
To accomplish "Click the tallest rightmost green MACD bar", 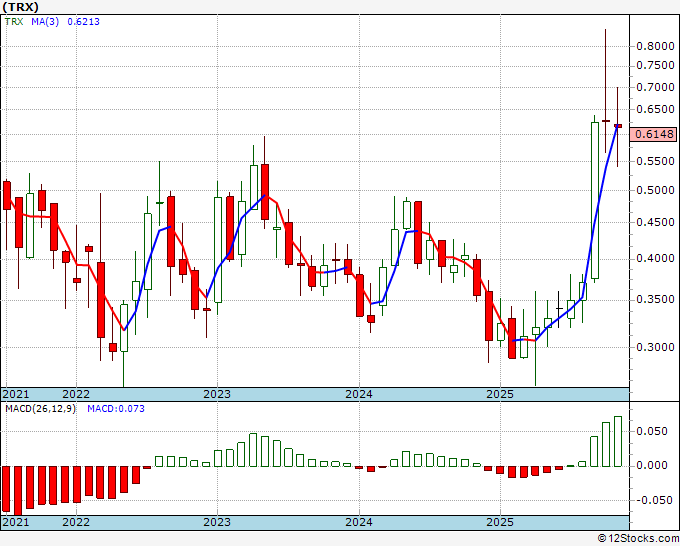I will [x=618, y=441].
